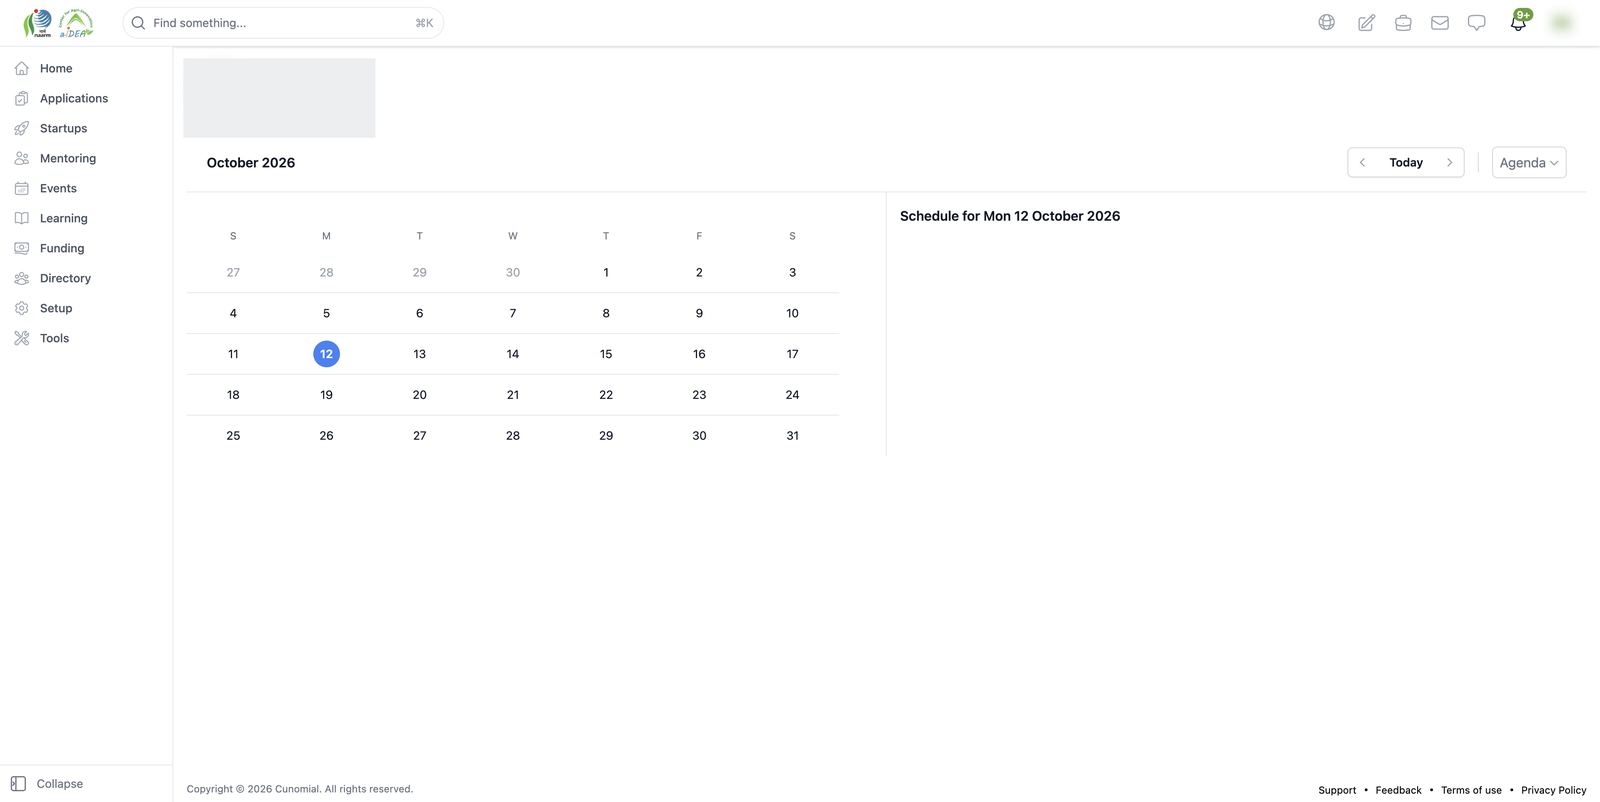Image resolution: width=1600 pixels, height=802 pixels.
Task: Click the banner thumbnail above the calendar
Action: [x=279, y=98]
